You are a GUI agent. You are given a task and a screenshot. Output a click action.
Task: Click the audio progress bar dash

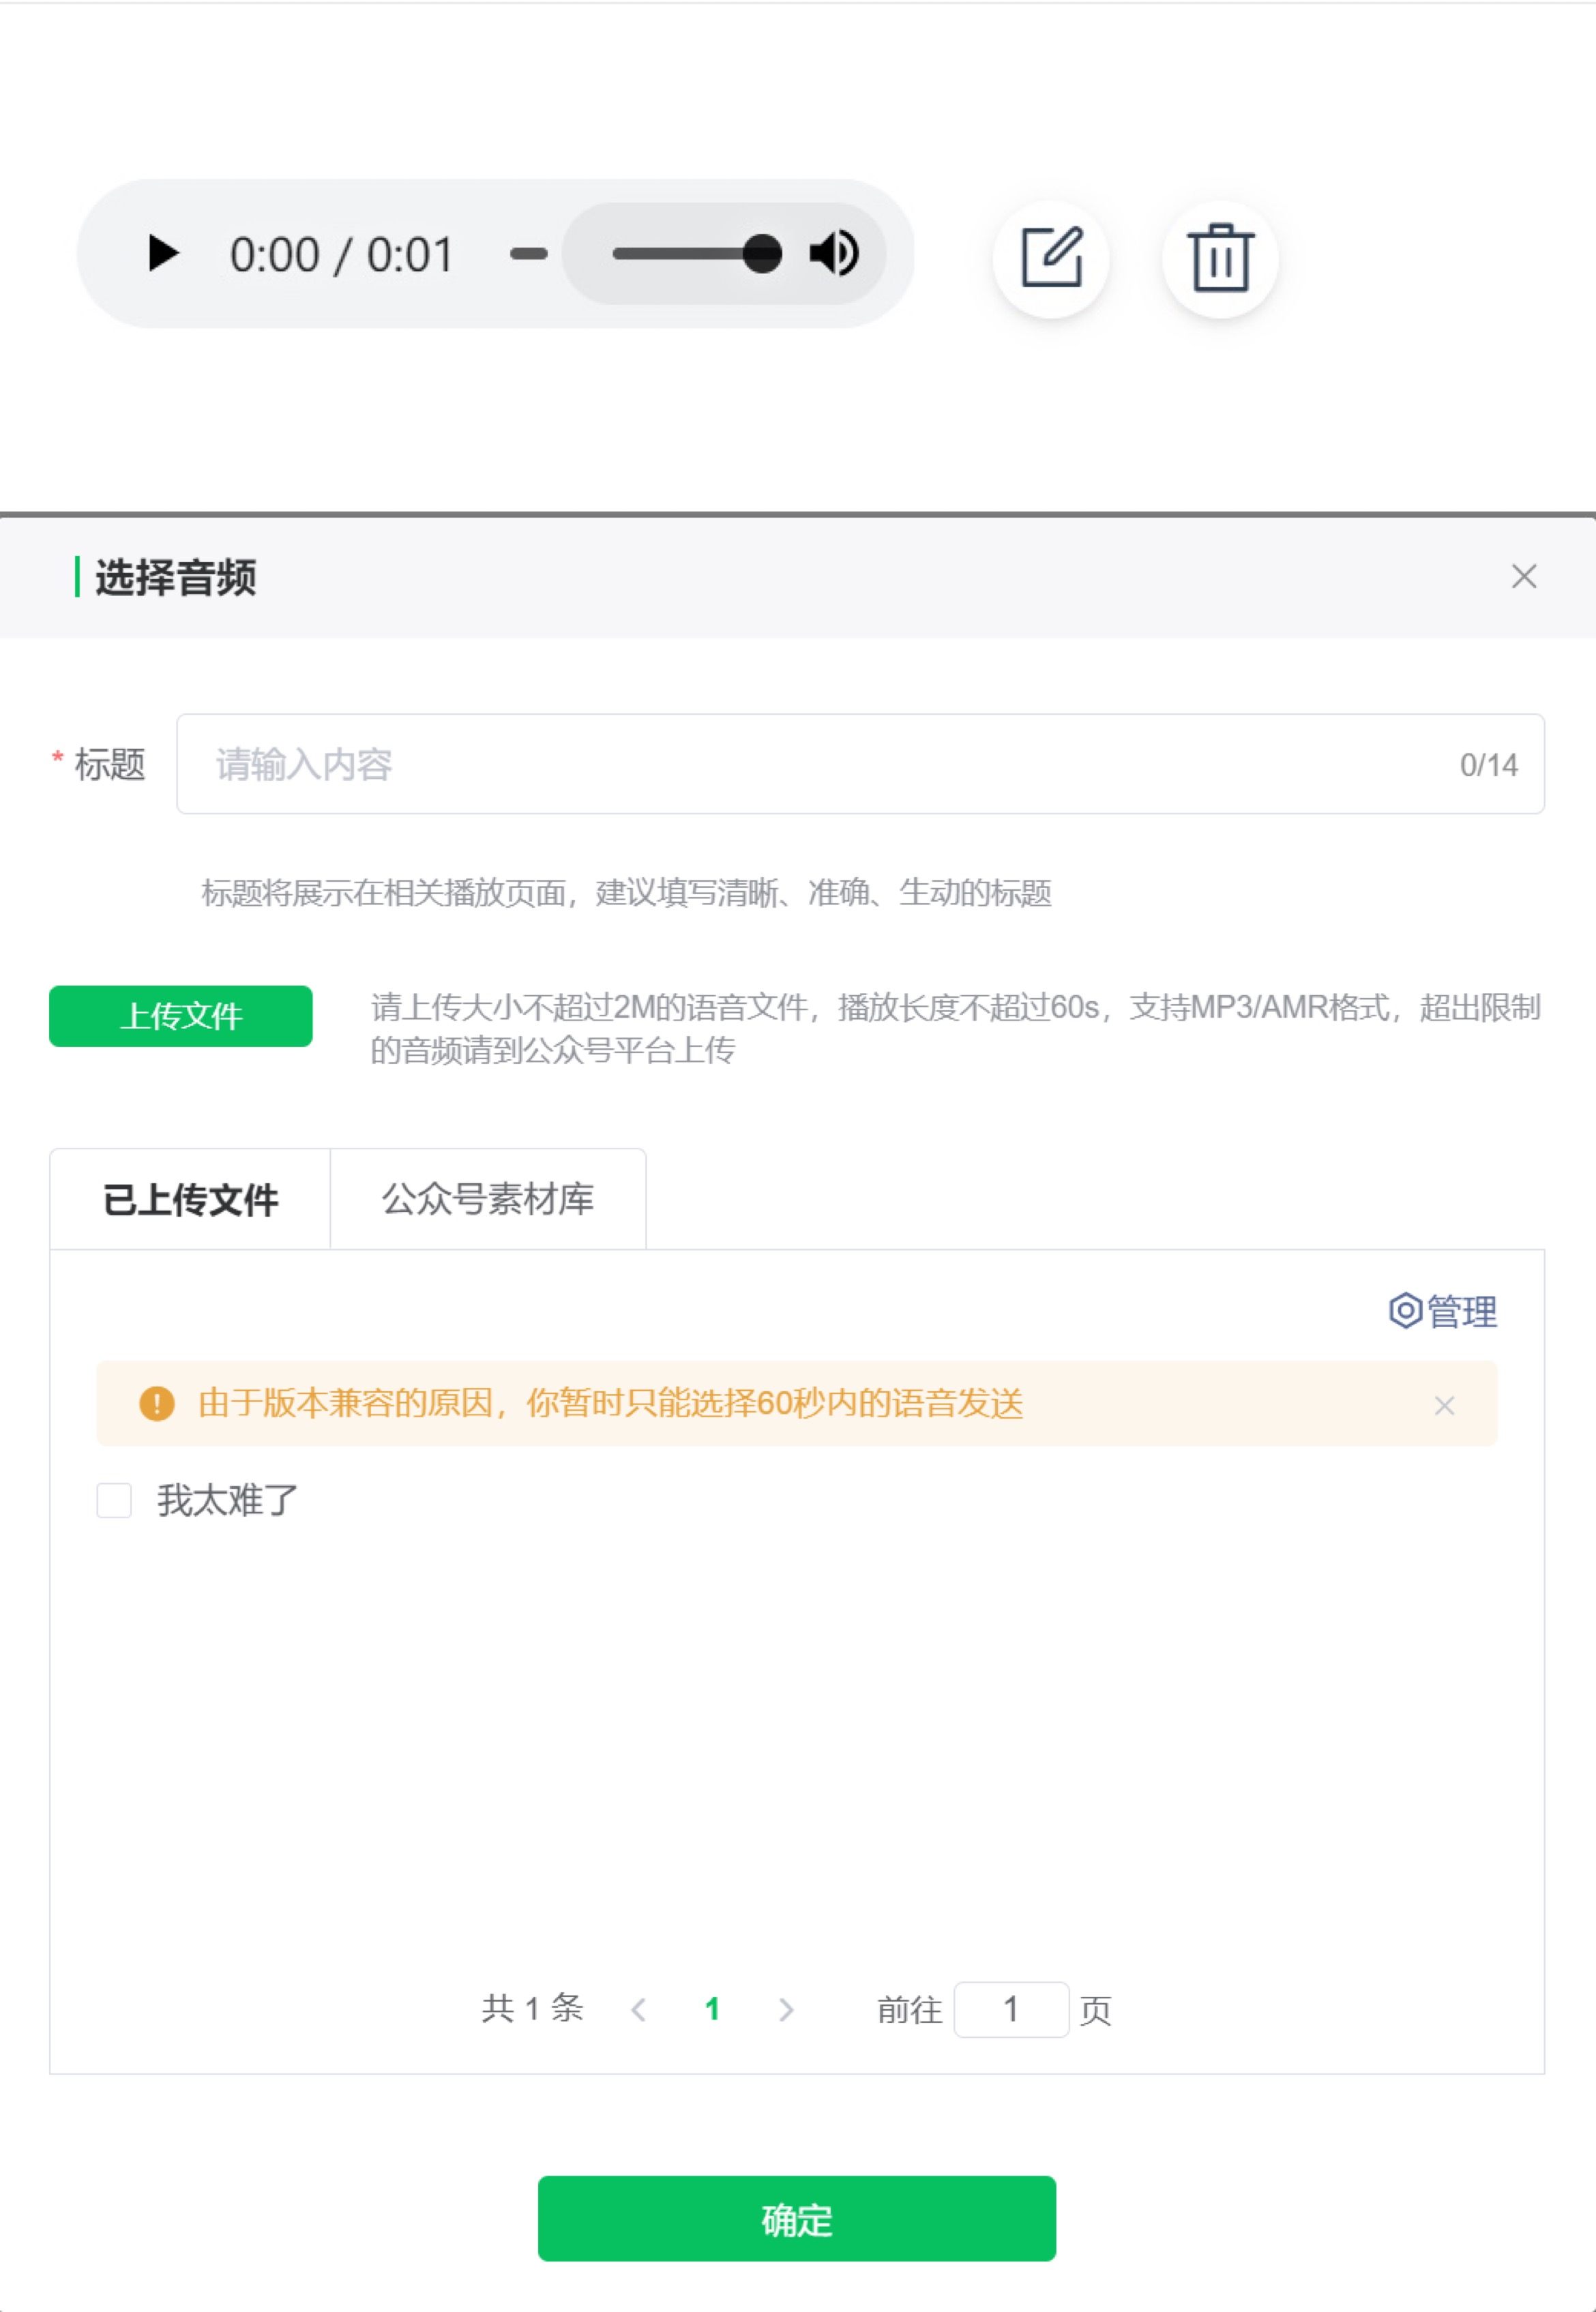click(528, 254)
